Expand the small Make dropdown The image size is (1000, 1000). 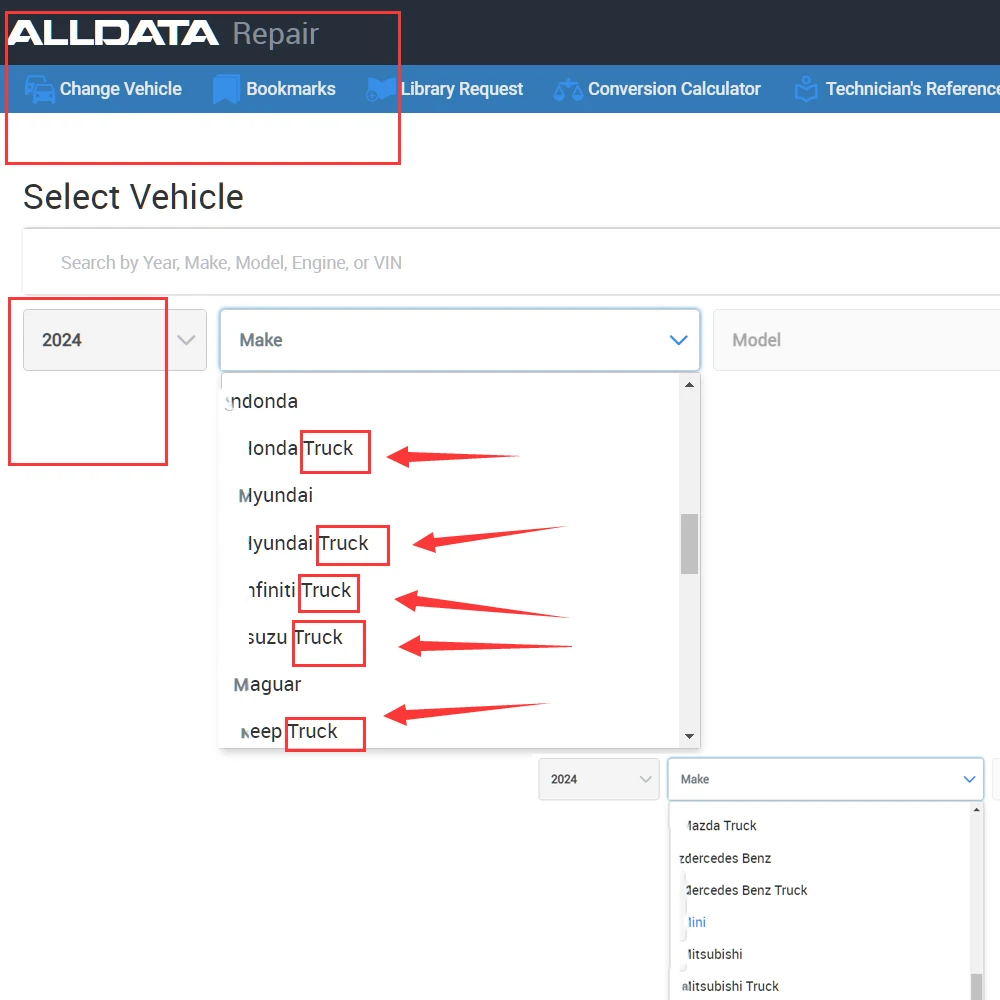point(825,779)
